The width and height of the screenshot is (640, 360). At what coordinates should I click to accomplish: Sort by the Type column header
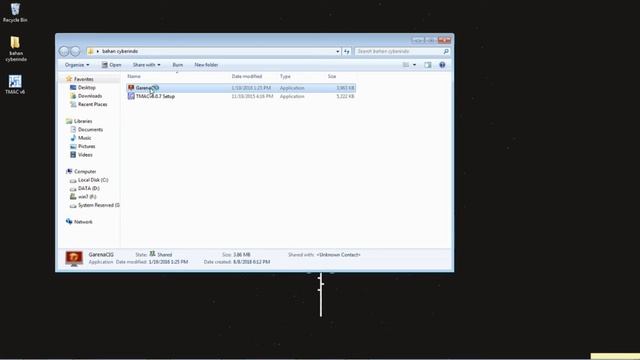[x=285, y=76]
